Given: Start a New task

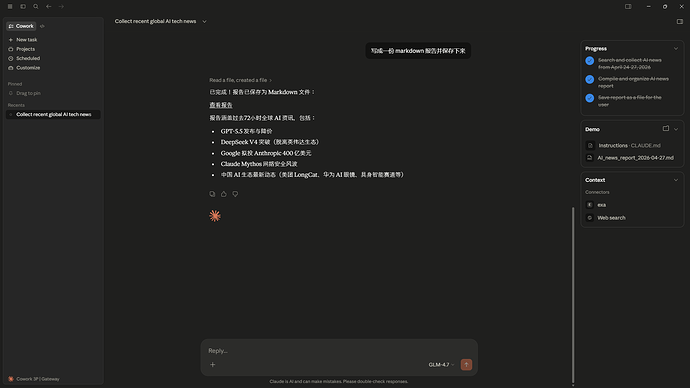Looking at the screenshot, I should (x=53, y=40).
